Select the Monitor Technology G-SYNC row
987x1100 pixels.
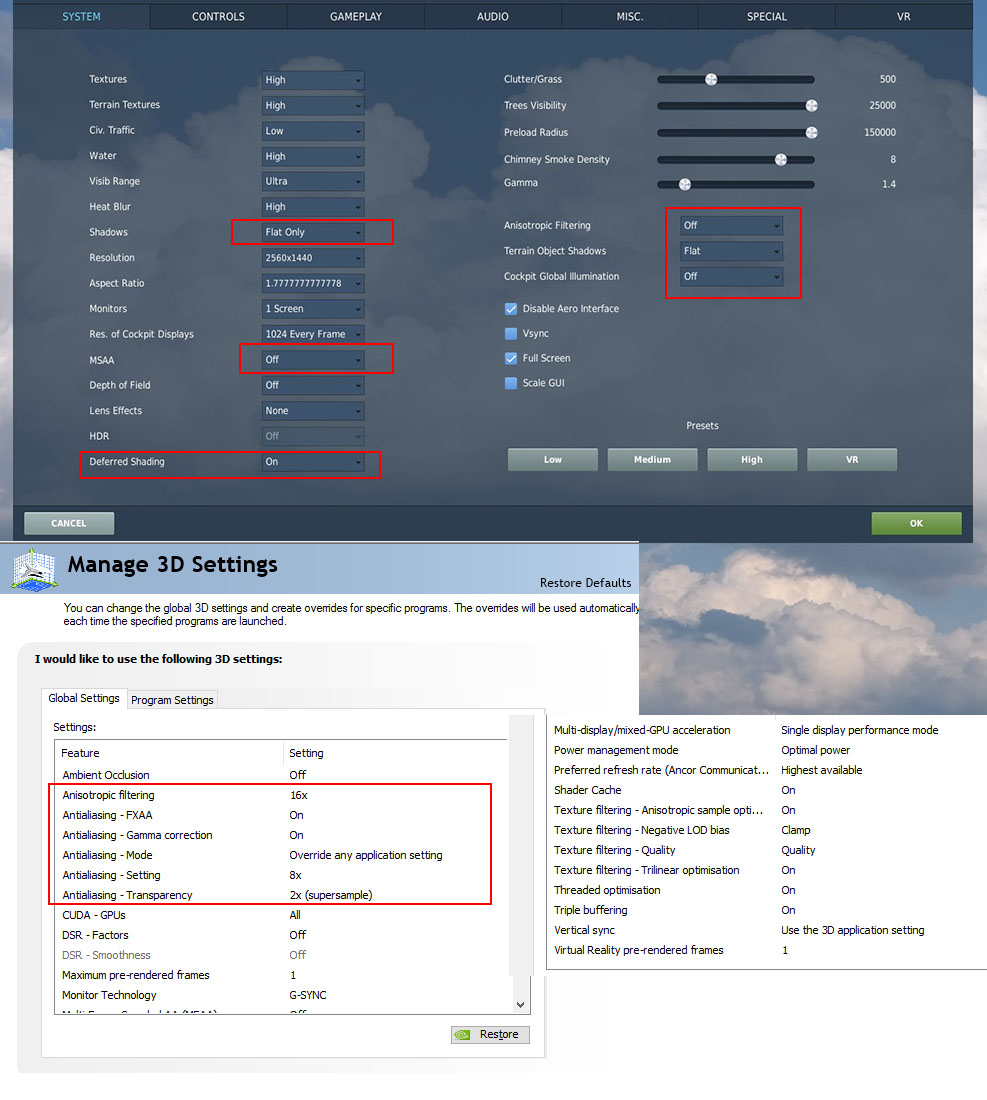click(x=281, y=995)
